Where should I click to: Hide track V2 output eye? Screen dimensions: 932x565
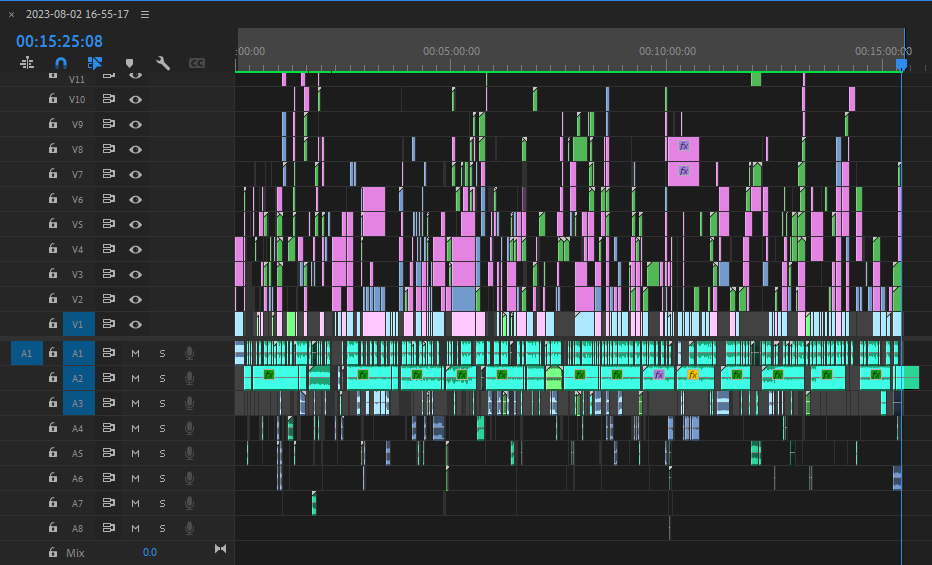coord(136,299)
